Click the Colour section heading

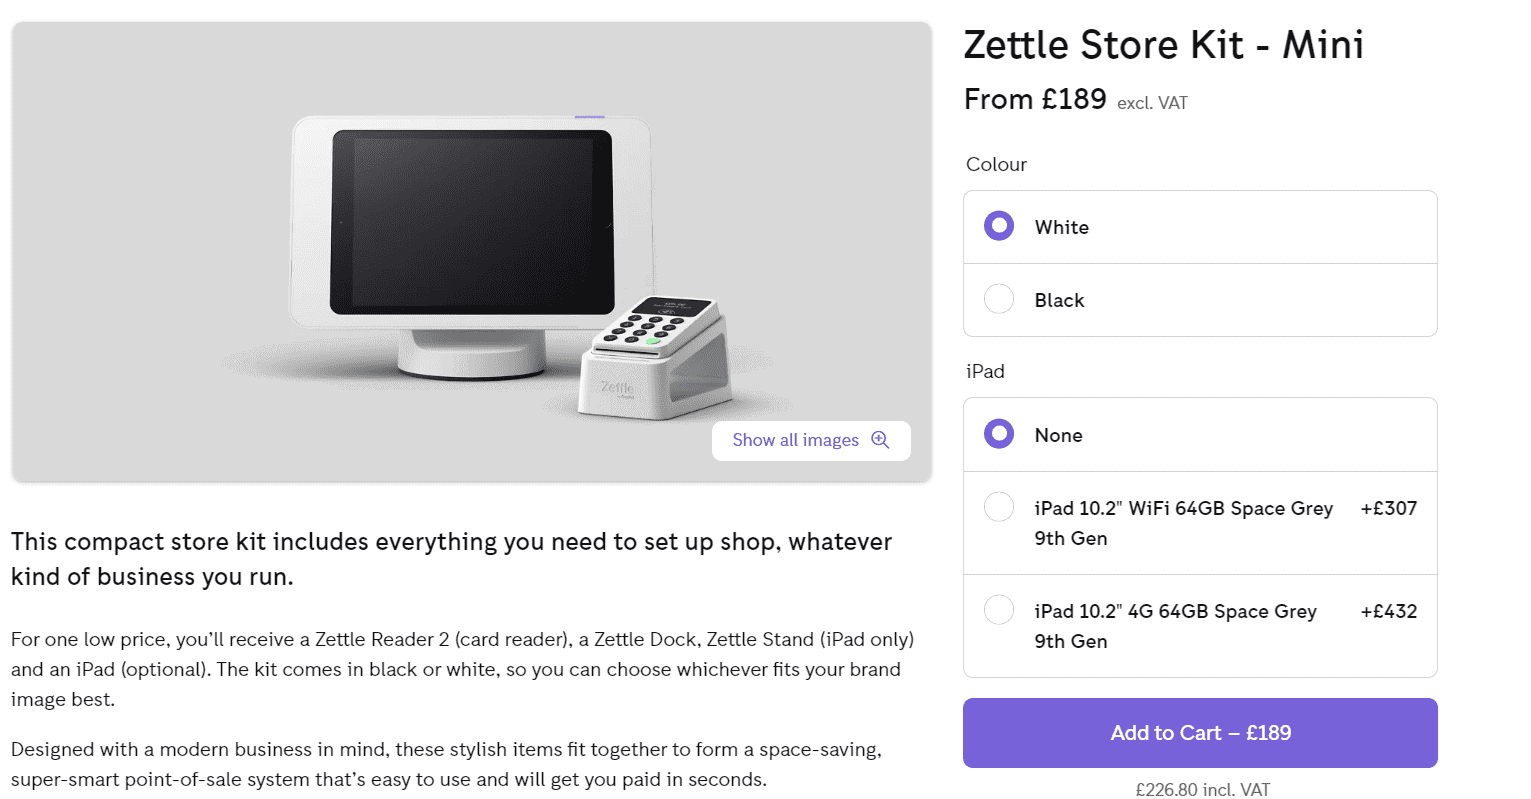996,164
